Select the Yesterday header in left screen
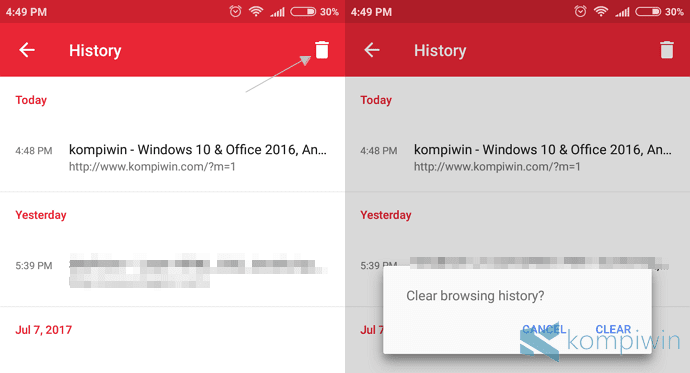This screenshot has width=690, height=373. (41, 215)
